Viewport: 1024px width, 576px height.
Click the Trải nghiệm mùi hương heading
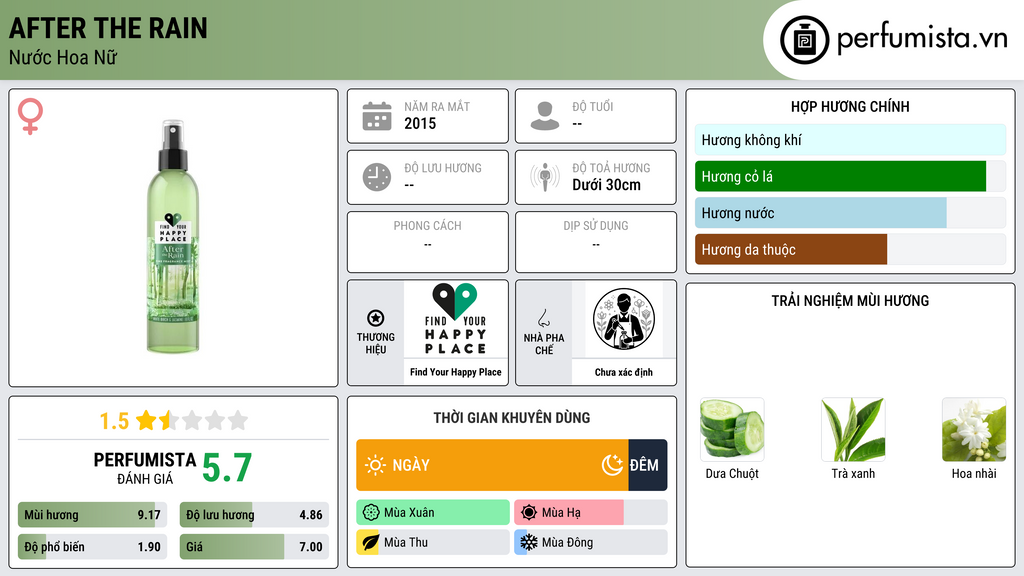pyautogui.click(x=850, y=301)
